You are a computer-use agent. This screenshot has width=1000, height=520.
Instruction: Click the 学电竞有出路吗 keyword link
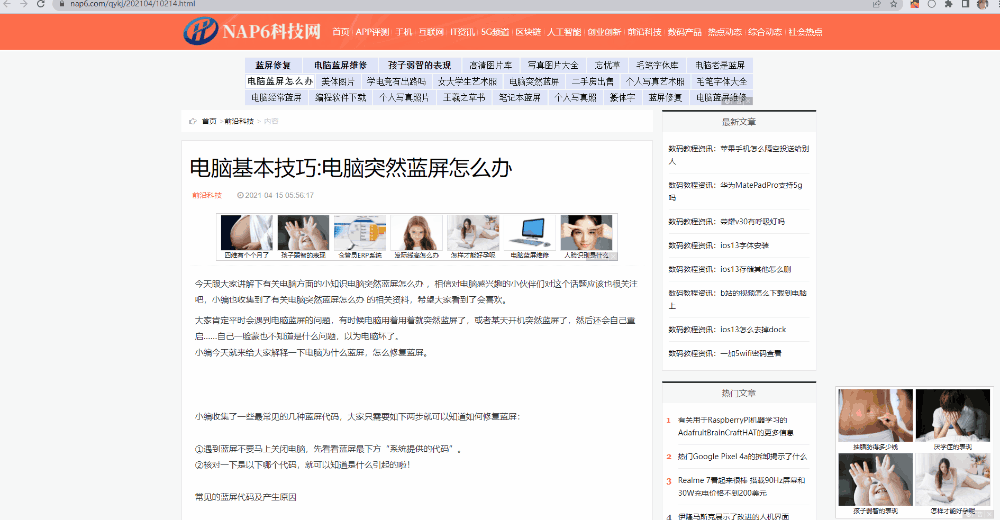(396, 81)
